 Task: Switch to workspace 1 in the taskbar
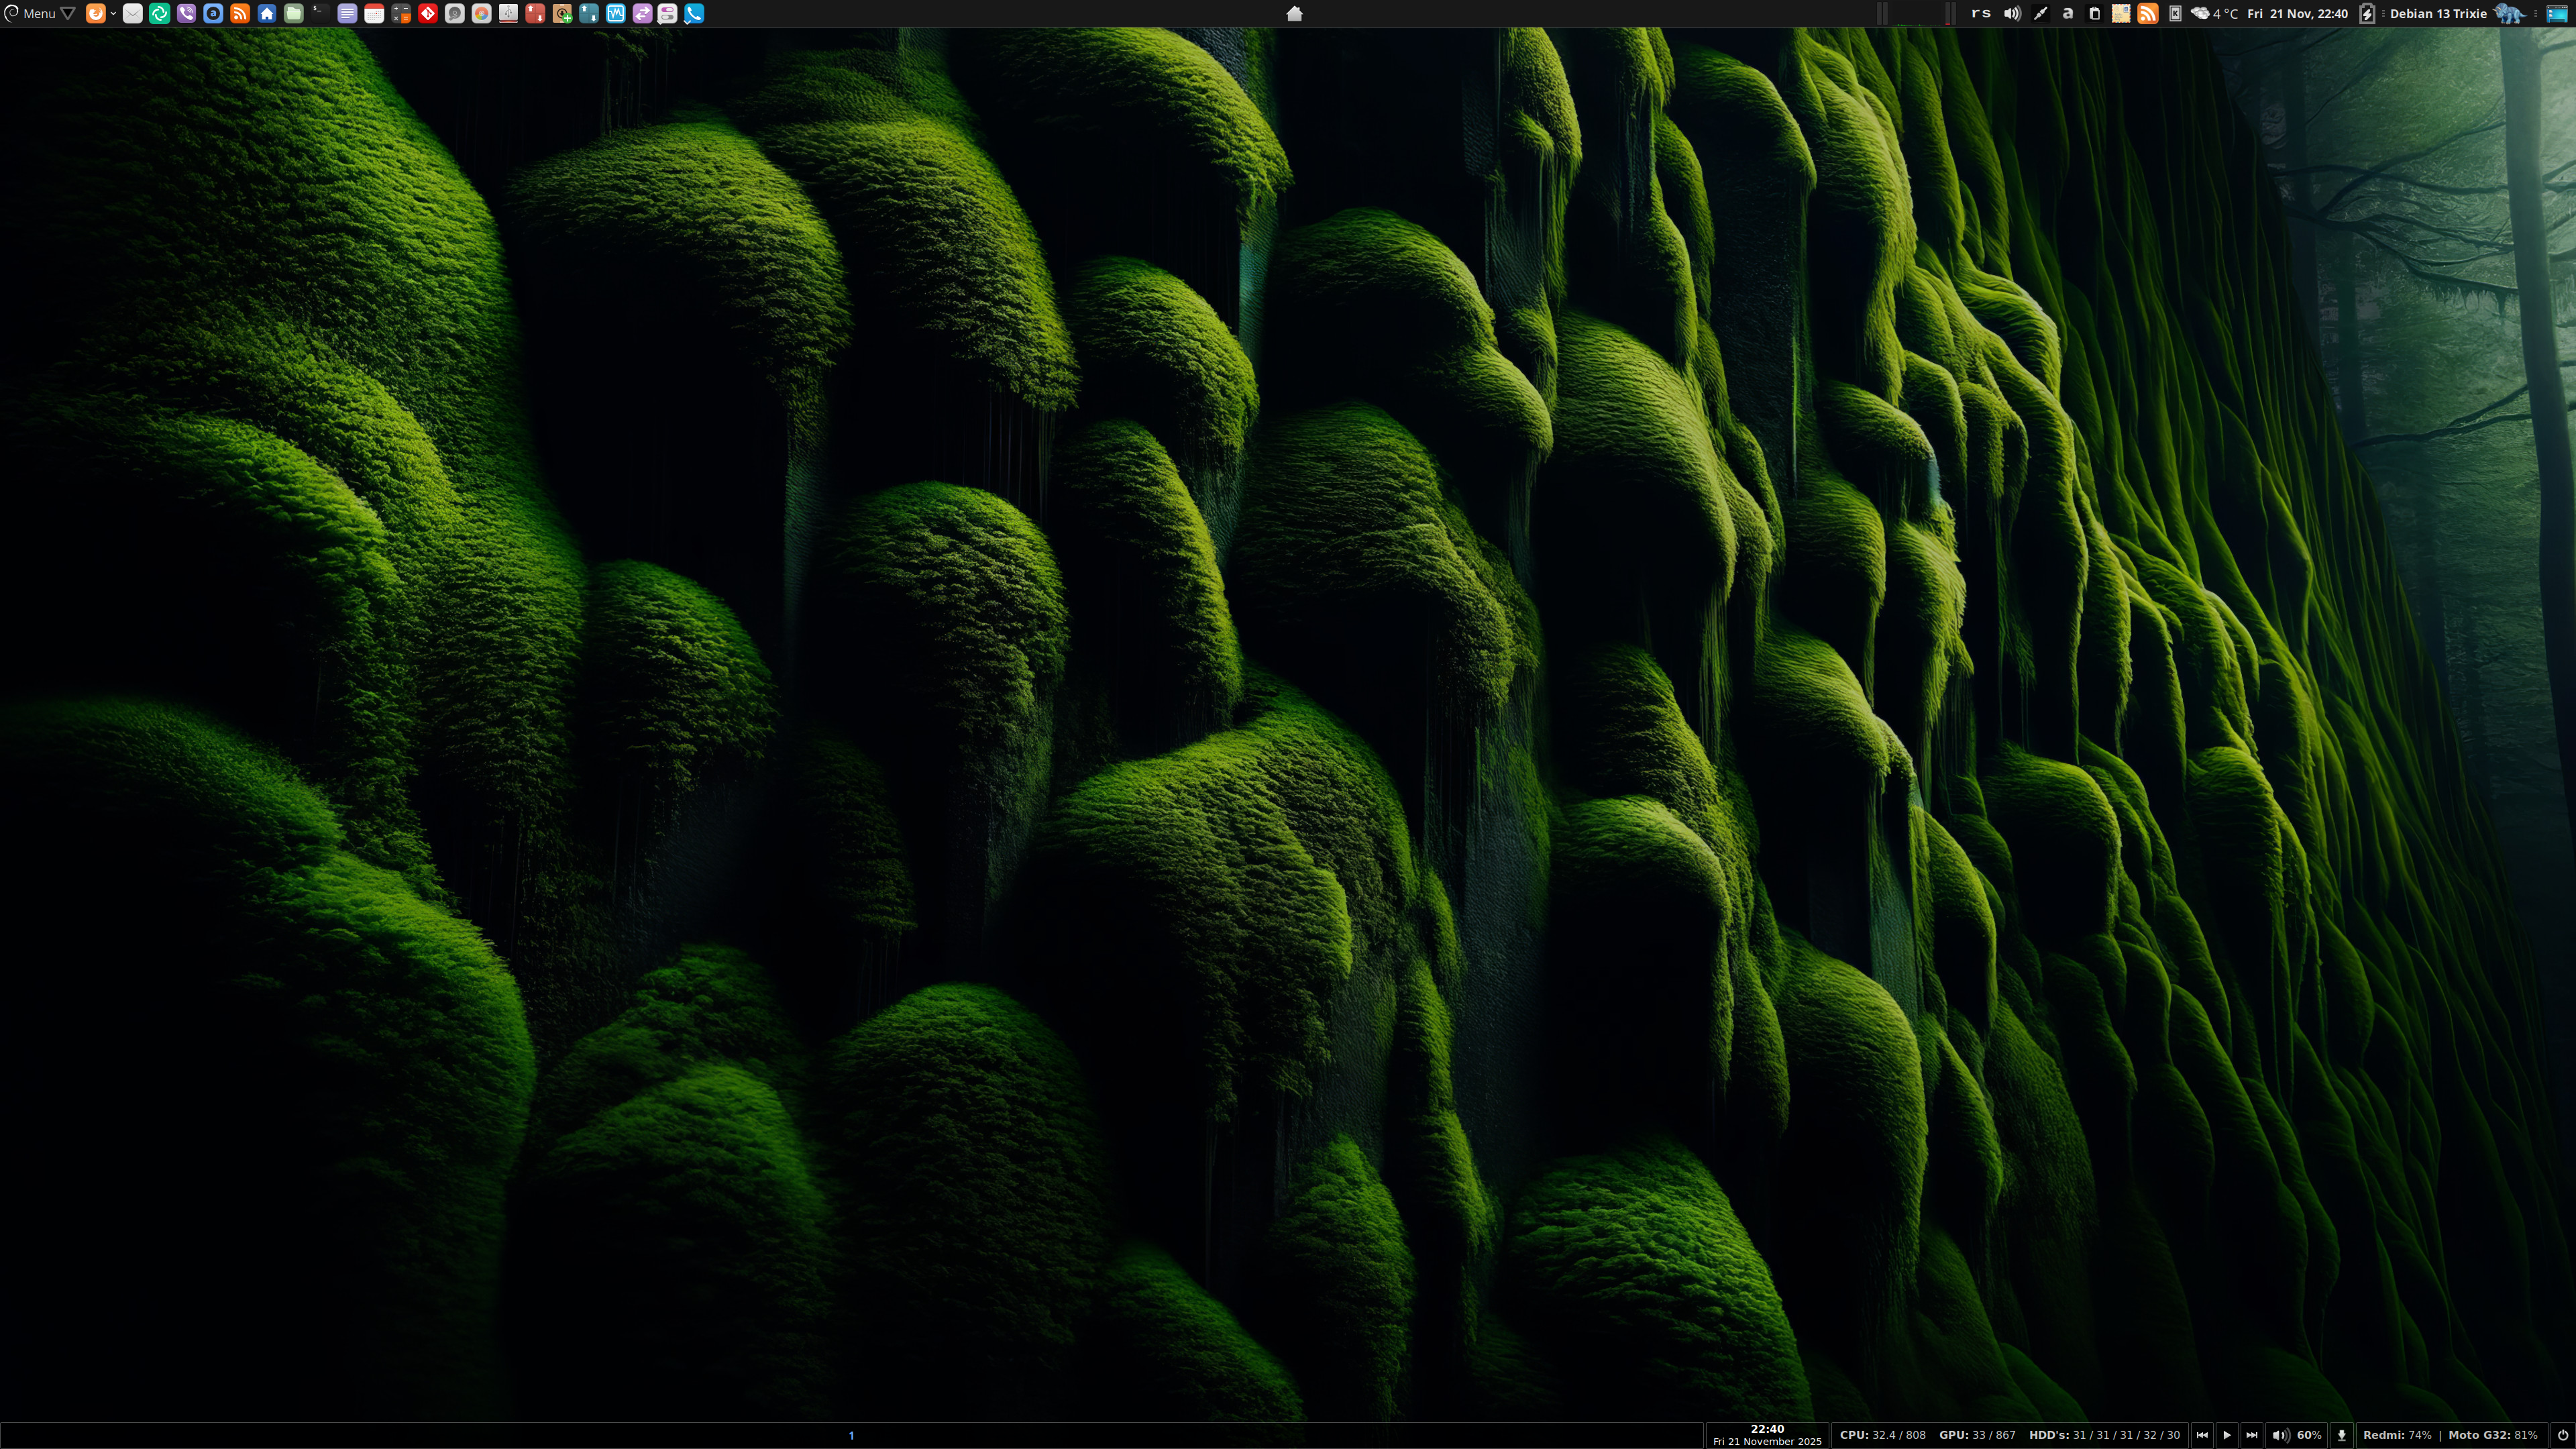point(851,1435)
